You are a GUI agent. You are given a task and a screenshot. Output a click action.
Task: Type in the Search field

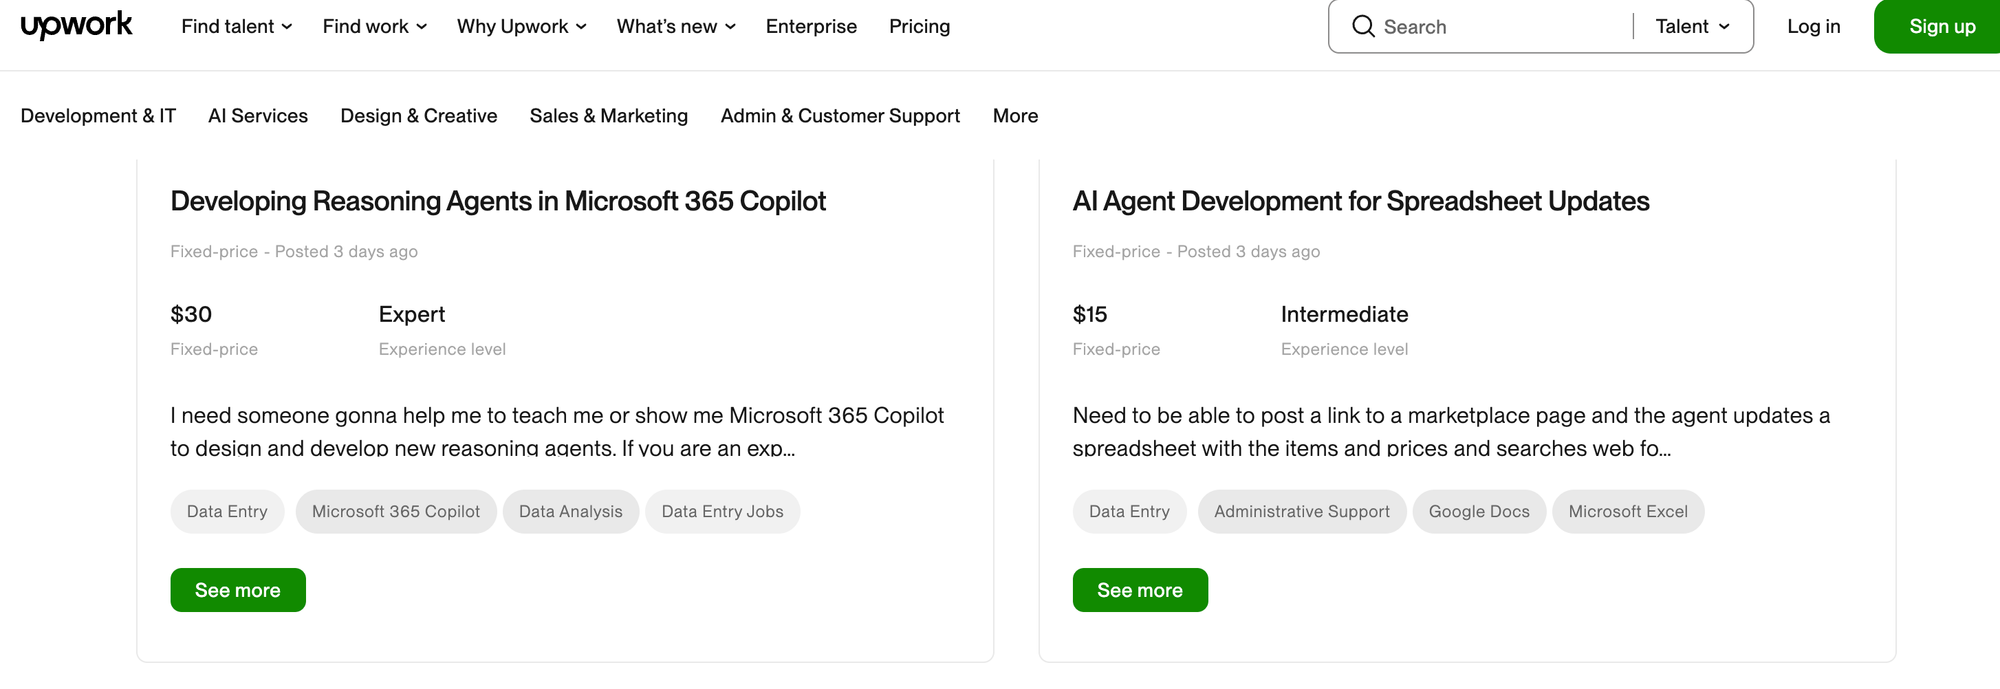(1500, 27)
